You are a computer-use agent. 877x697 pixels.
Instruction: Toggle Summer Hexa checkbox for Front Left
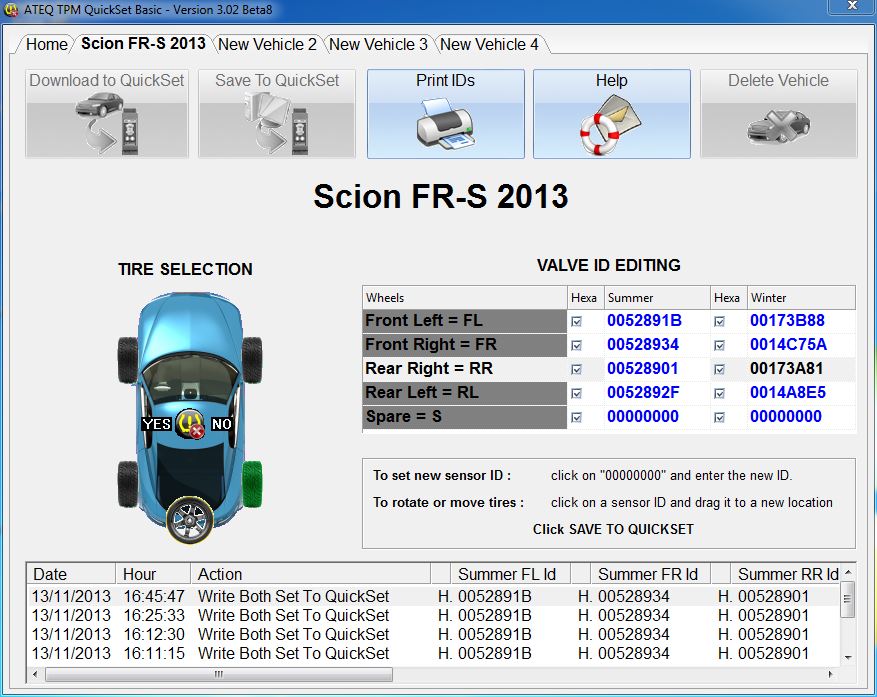pyautogui.click(x=577, y=321)
